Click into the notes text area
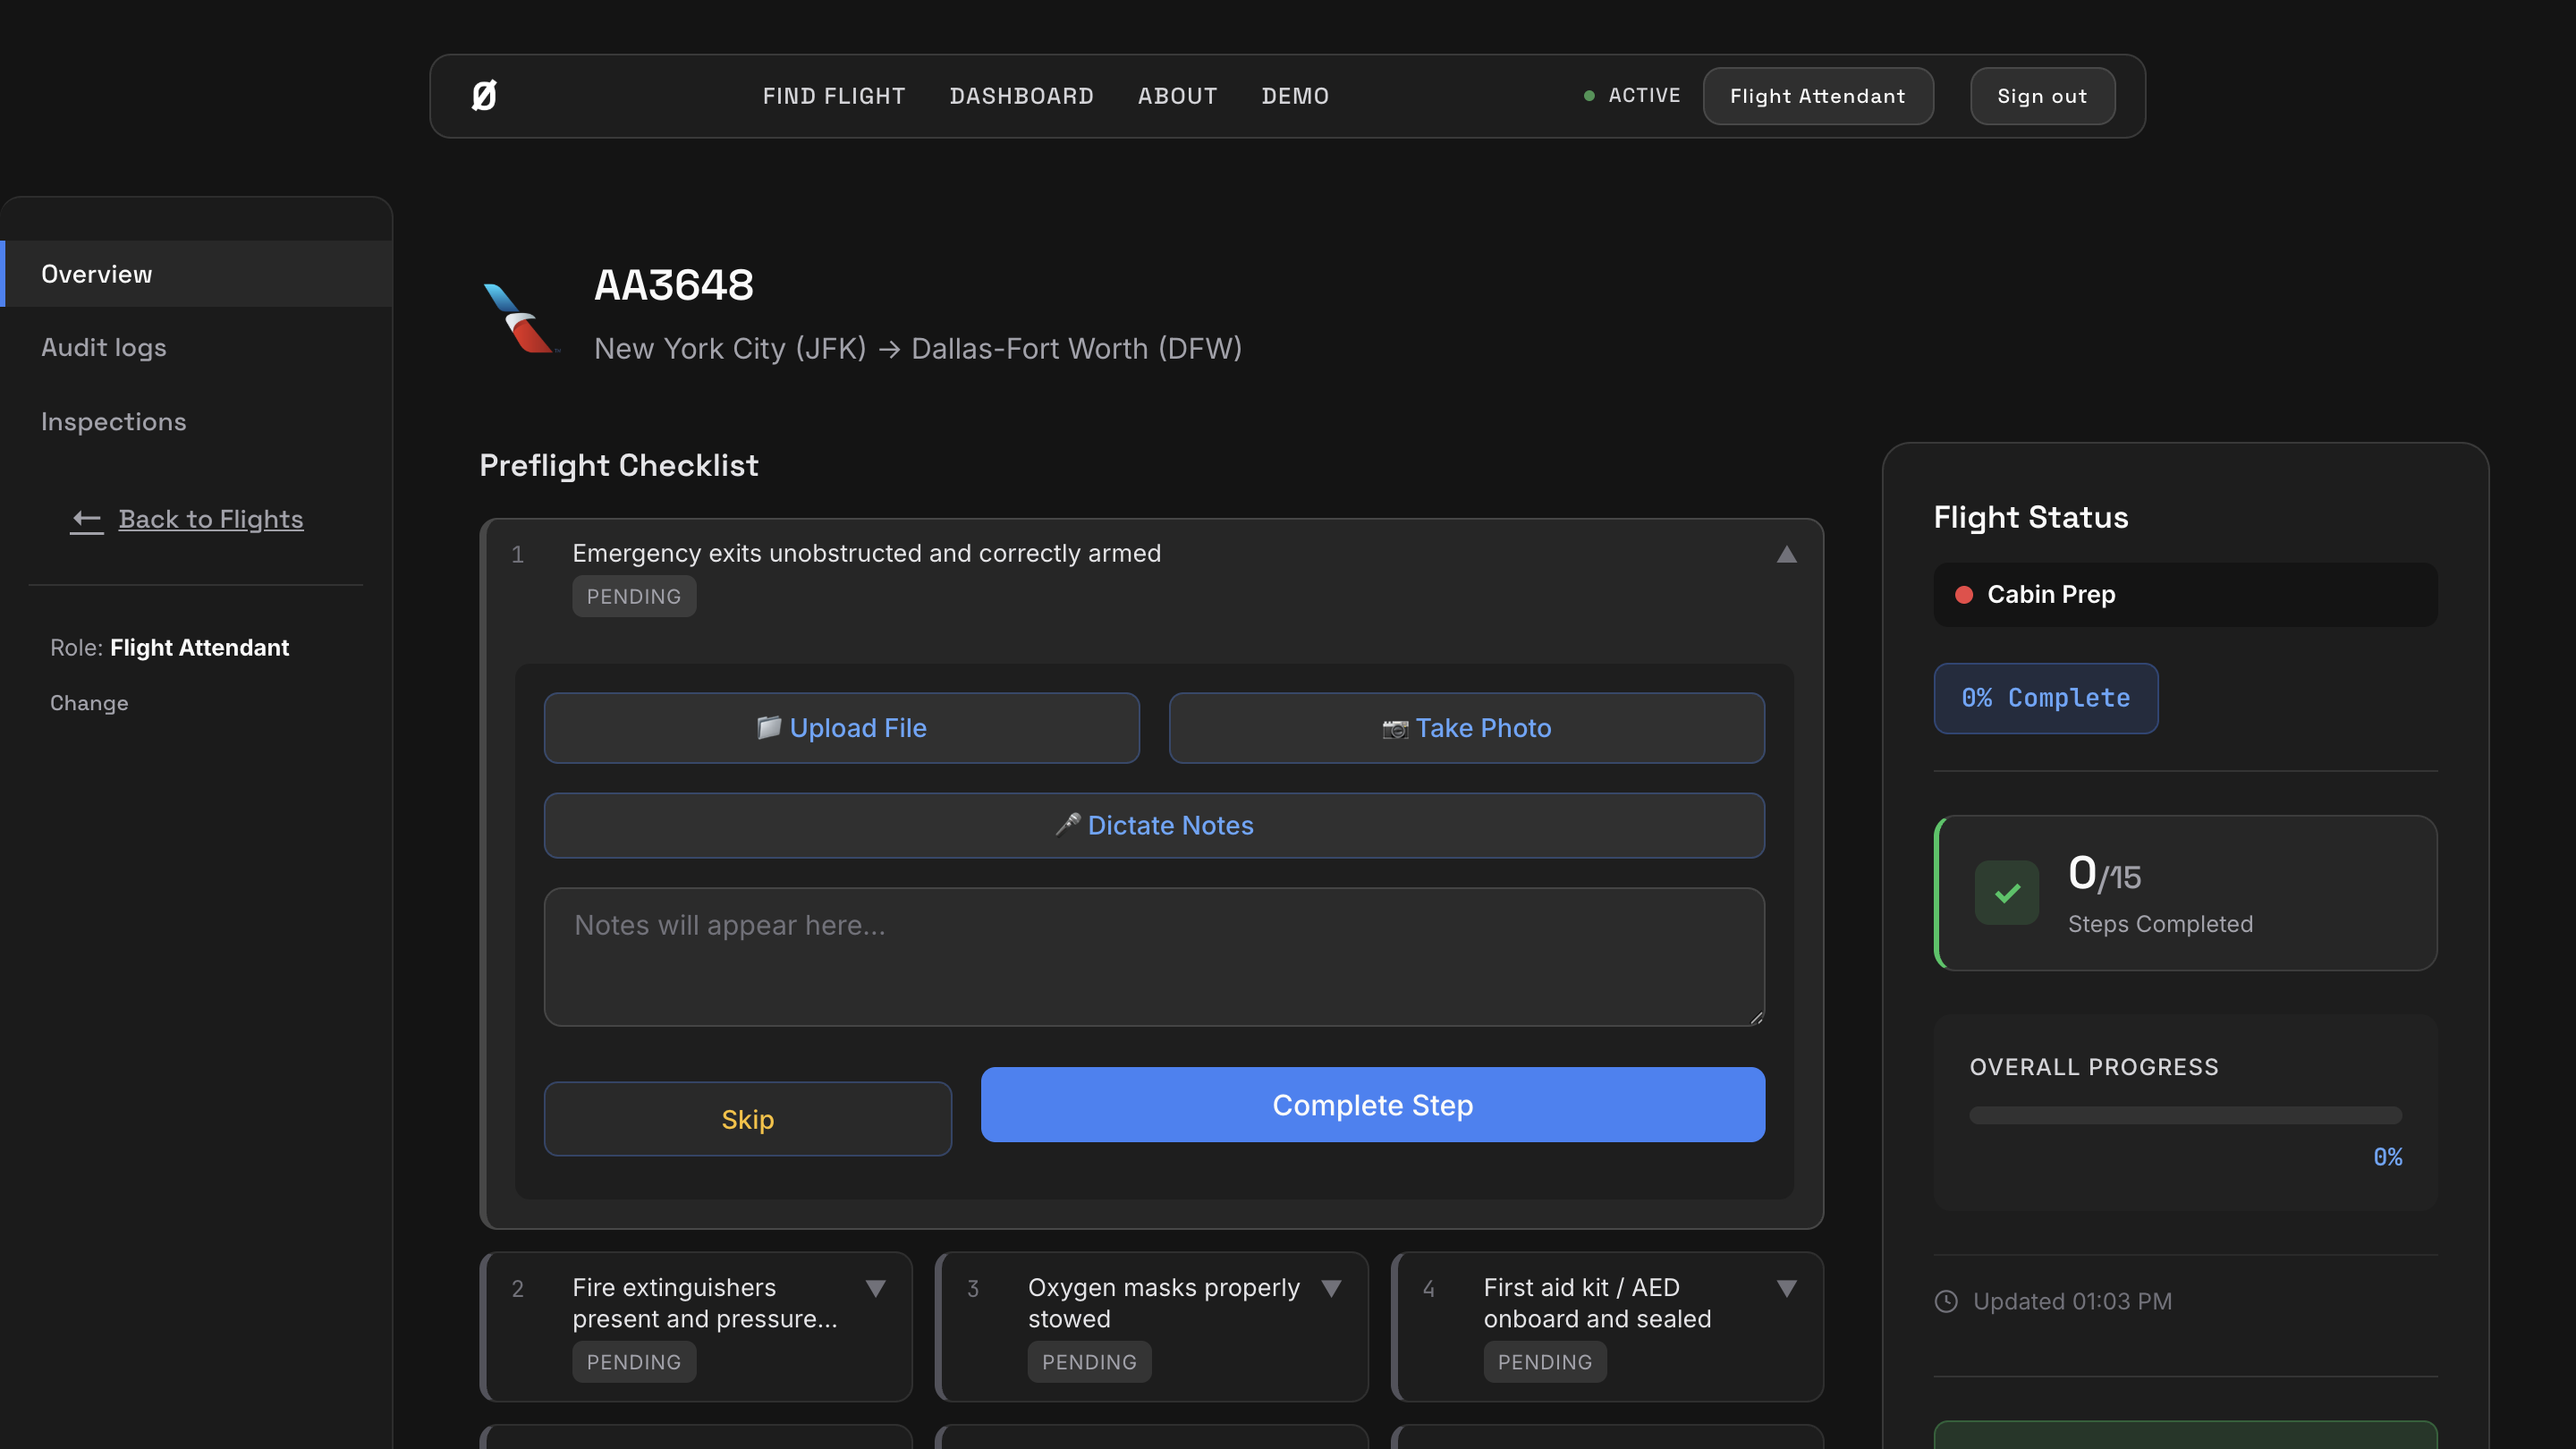2576x1449 pixels. pyautogui.click(x=1153, y=957)
